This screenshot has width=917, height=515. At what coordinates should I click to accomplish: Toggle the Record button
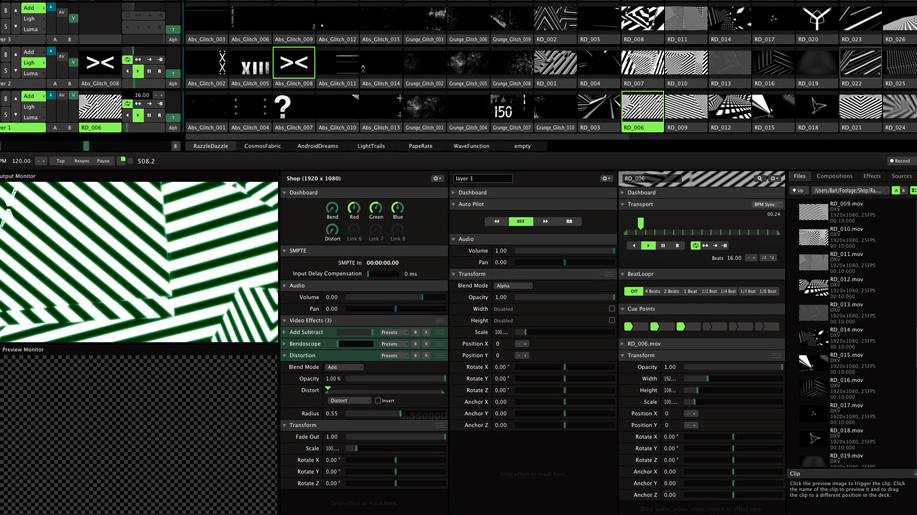coord(900,161)
